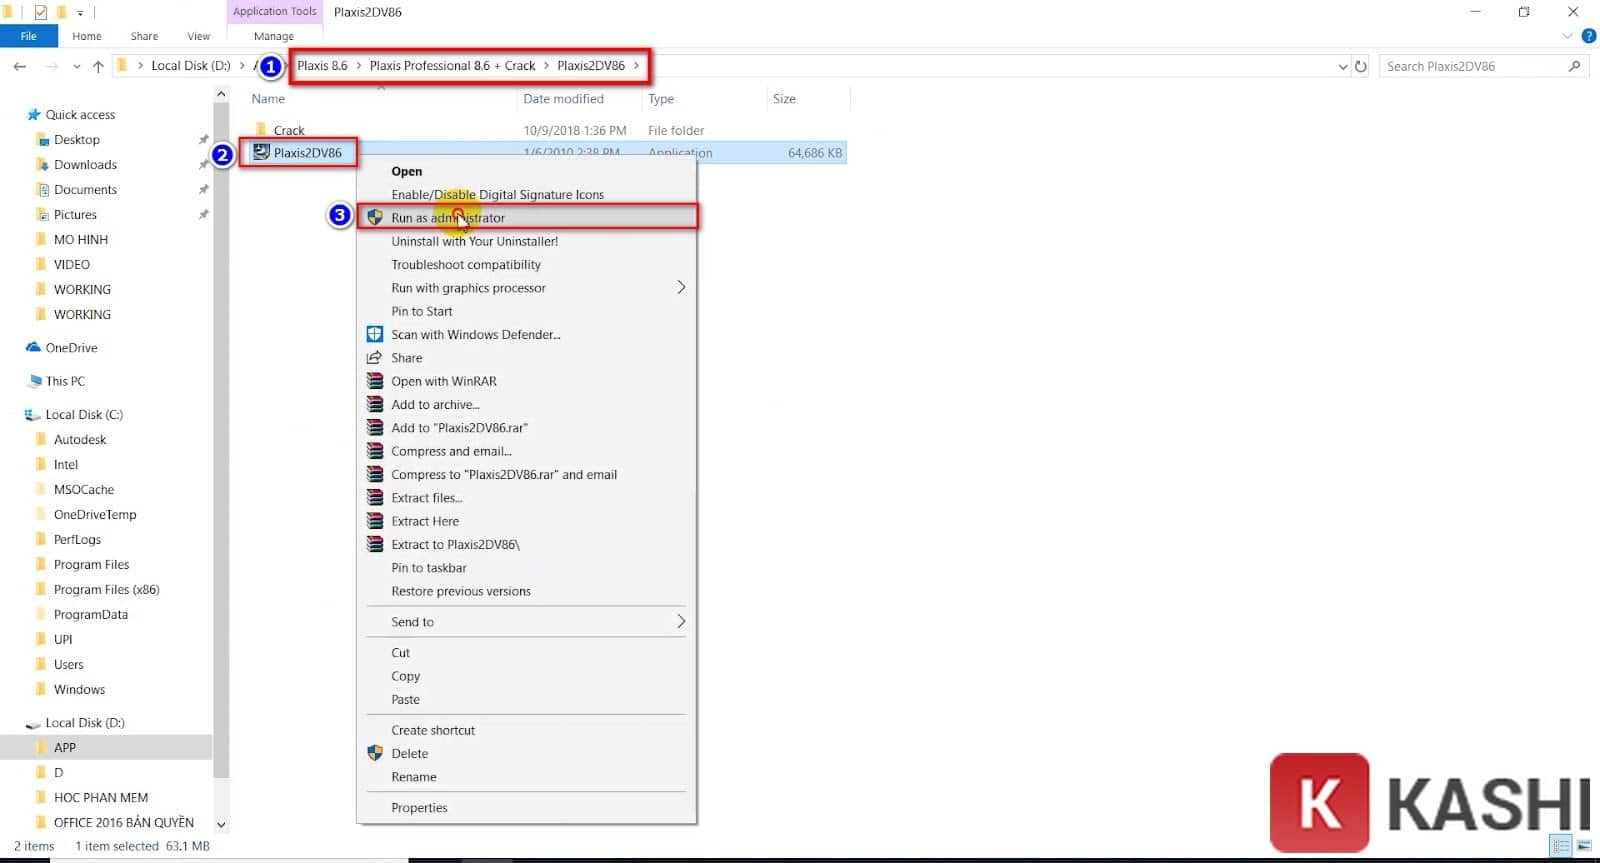The width and height of the screenshot is (1600, 863).
Task: Click the chevron after Local Disk (D:) in breadcrumb
Action: 242,66
